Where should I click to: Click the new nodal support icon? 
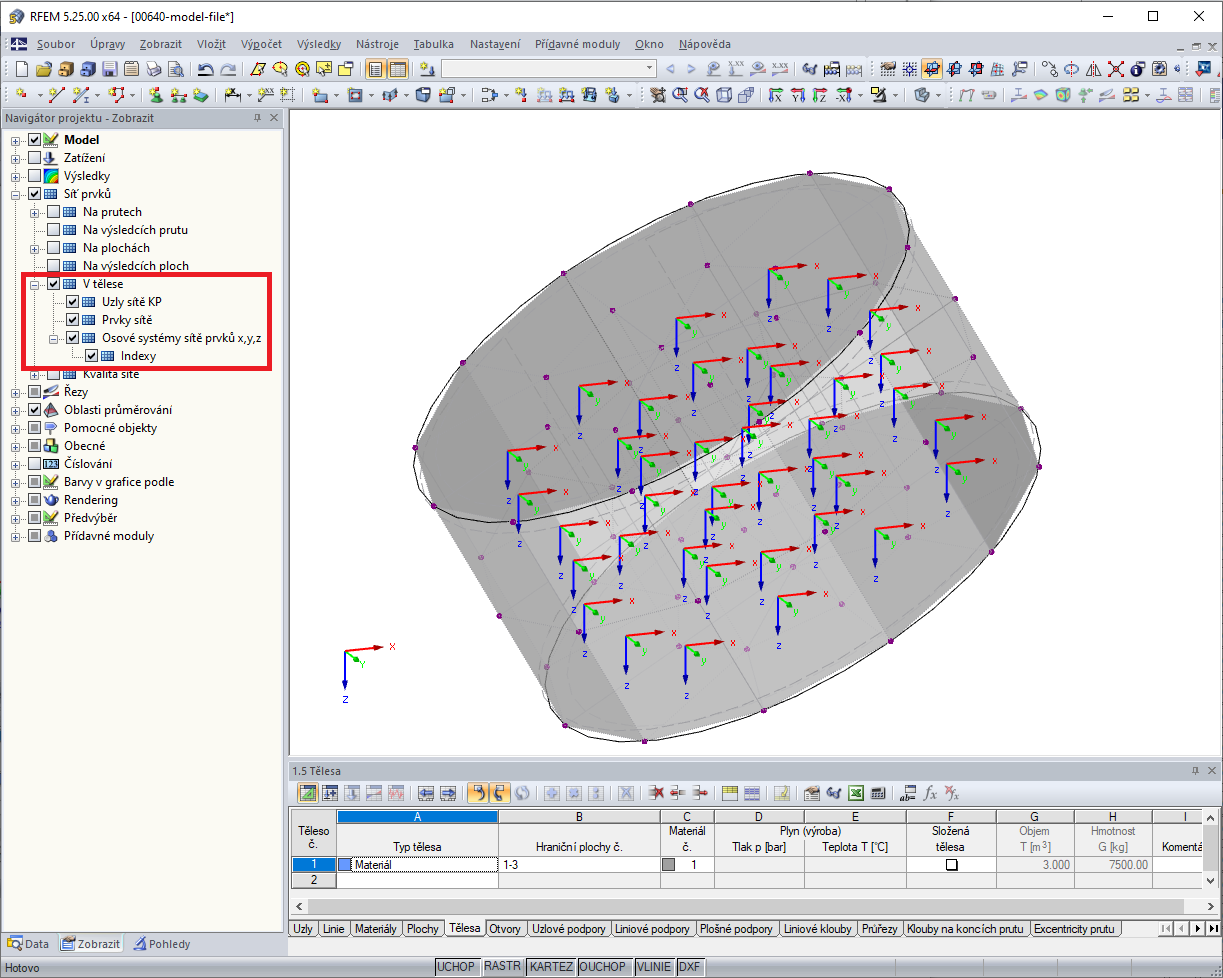click(x=157, y=95)
